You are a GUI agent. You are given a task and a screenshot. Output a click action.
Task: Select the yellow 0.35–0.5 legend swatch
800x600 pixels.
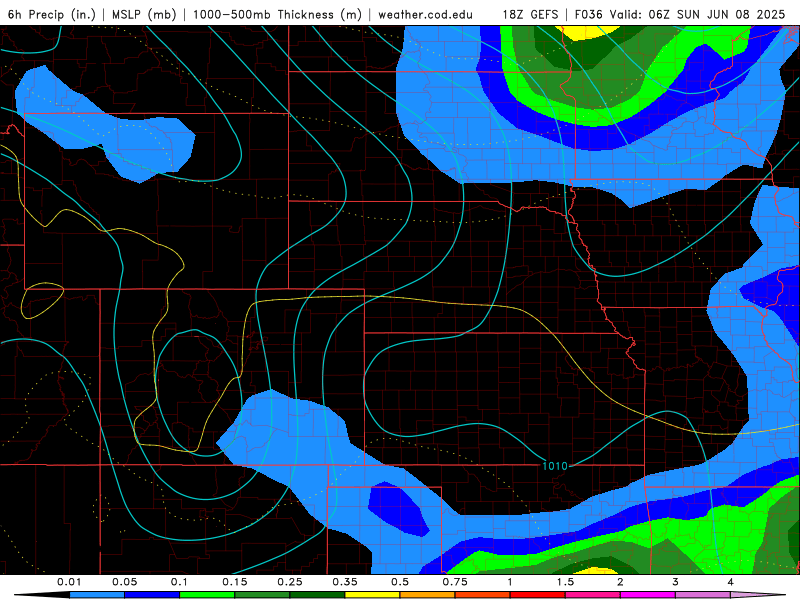[x=372, y=595]
